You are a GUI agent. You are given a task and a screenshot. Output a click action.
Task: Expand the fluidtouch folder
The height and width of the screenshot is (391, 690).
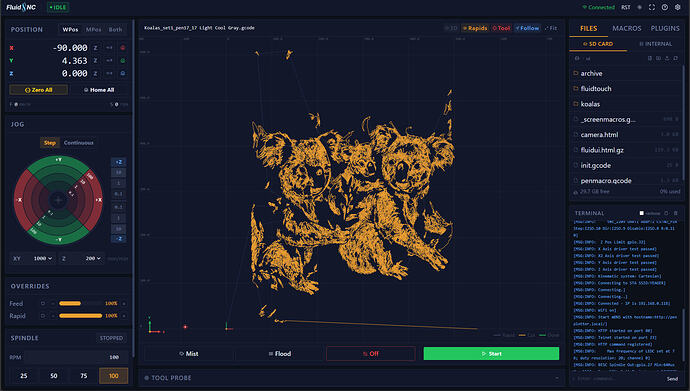(627, 89)
